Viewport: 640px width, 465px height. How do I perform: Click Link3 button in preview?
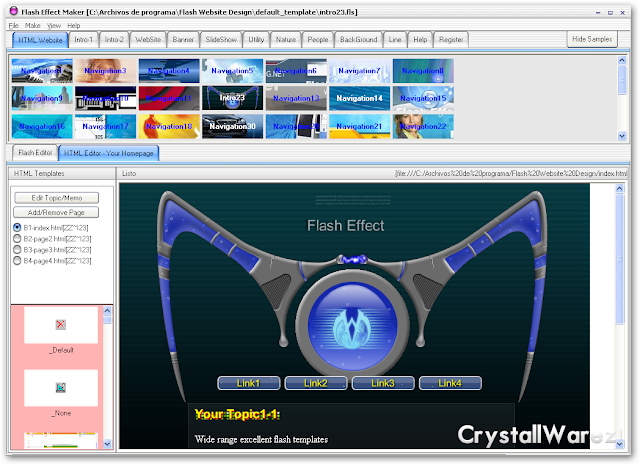383,383
